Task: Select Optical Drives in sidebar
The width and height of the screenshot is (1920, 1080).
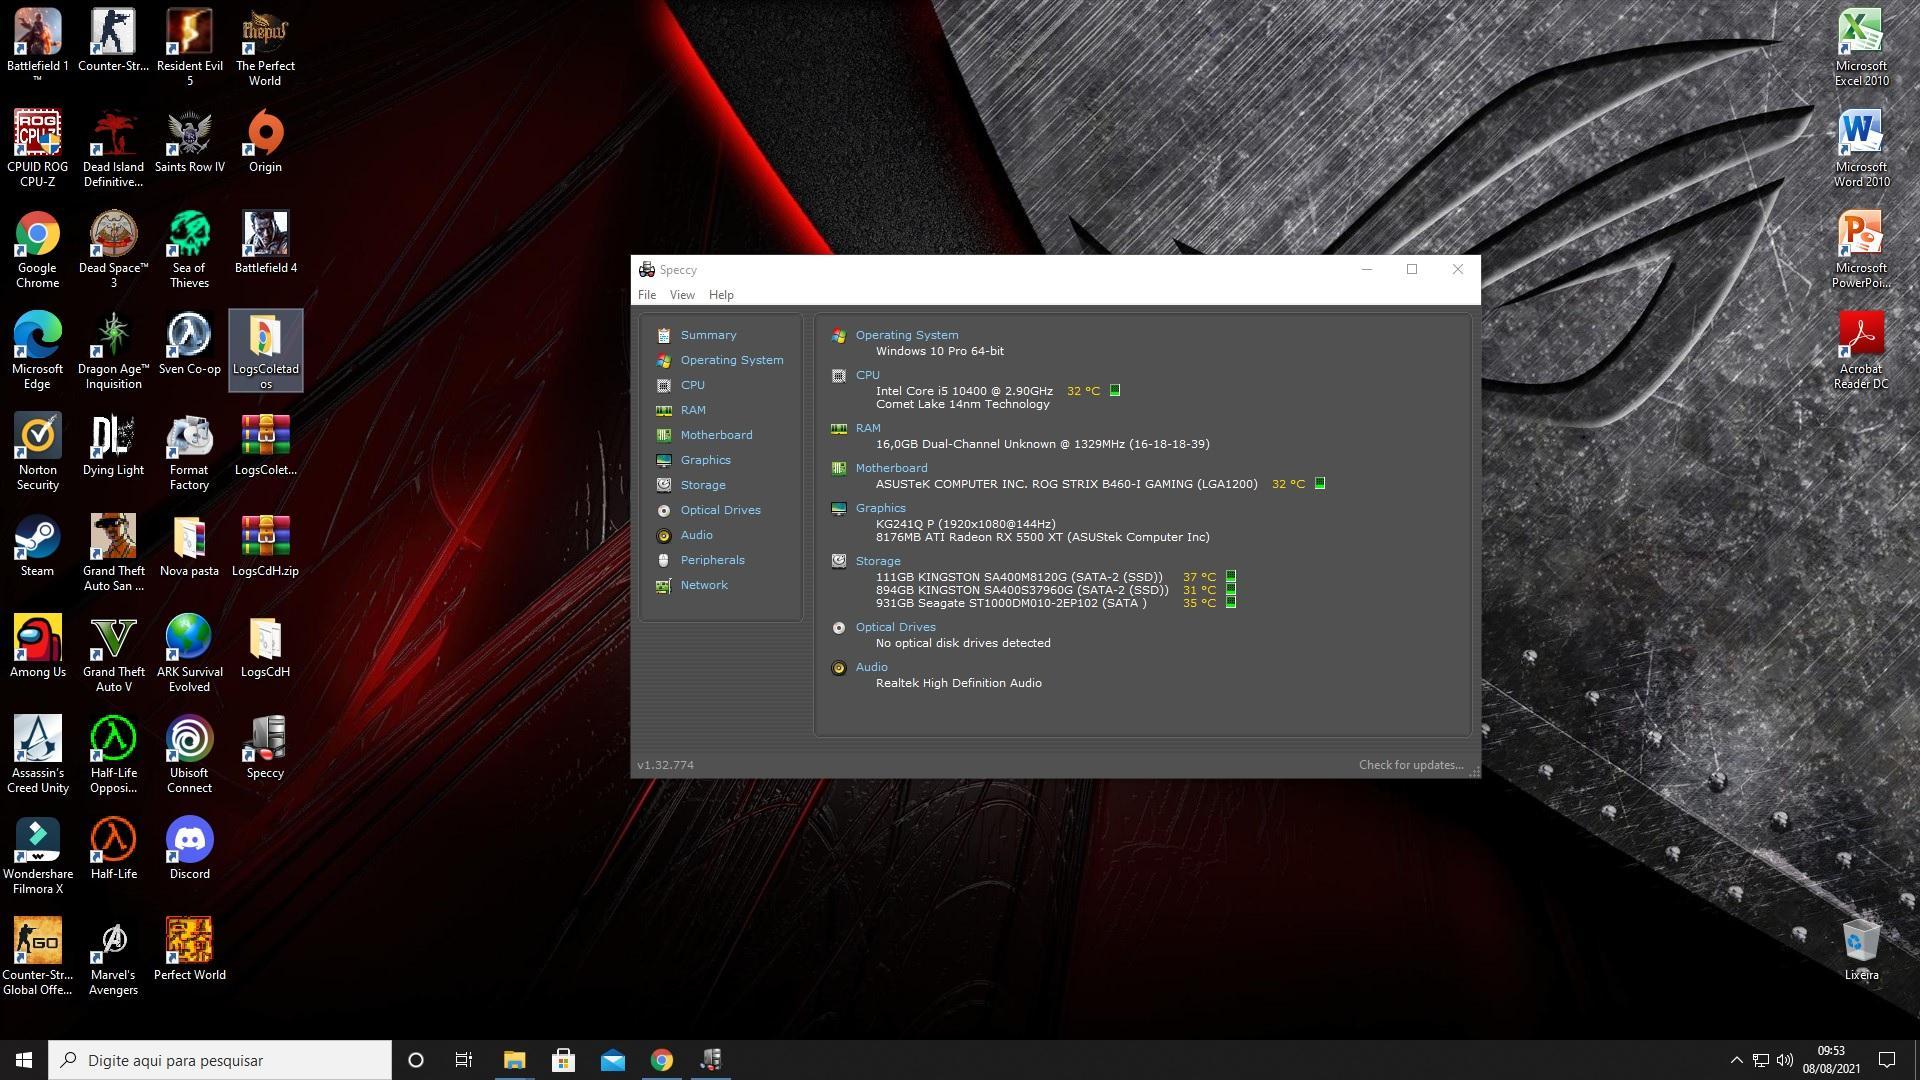Action: click(720, 510)
